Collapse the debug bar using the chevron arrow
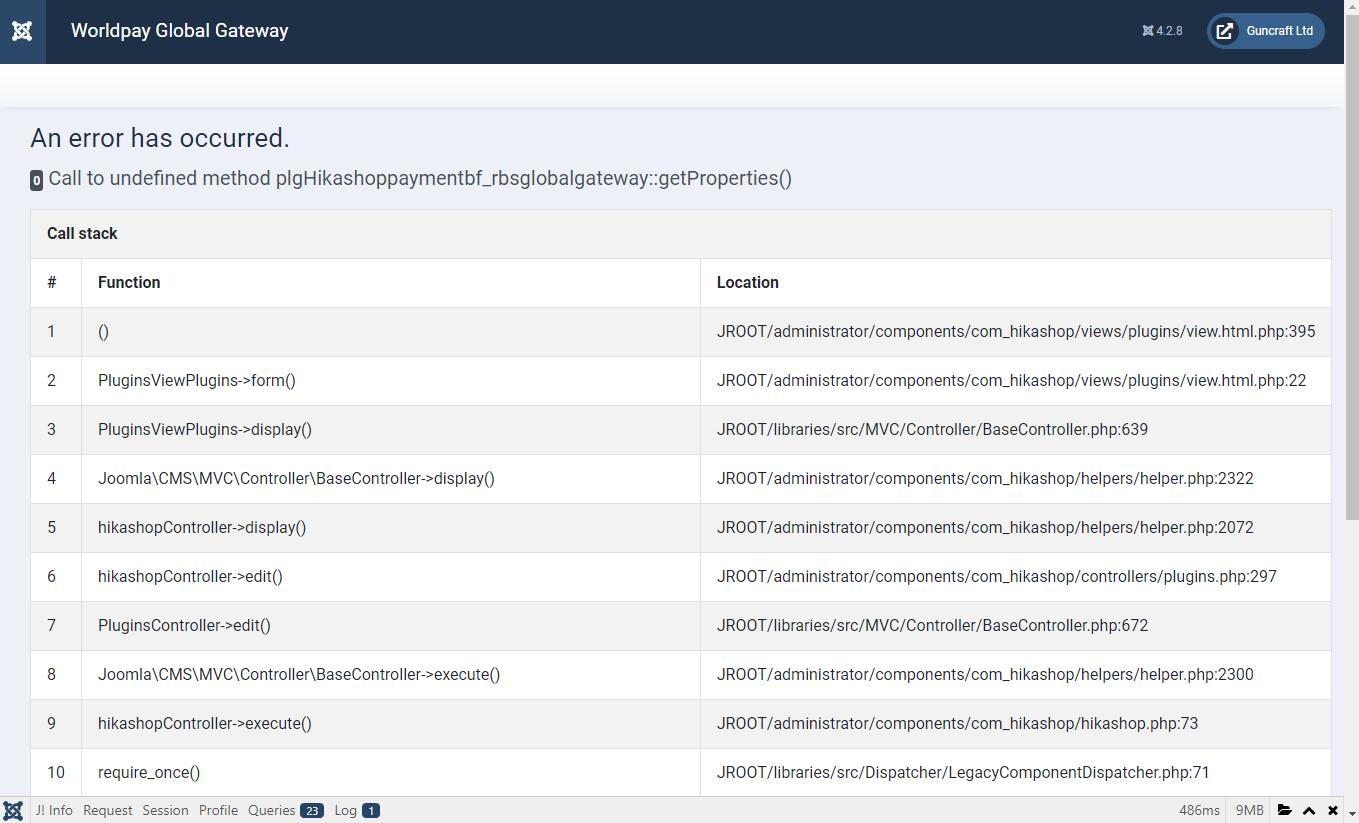 (1309, 810)
